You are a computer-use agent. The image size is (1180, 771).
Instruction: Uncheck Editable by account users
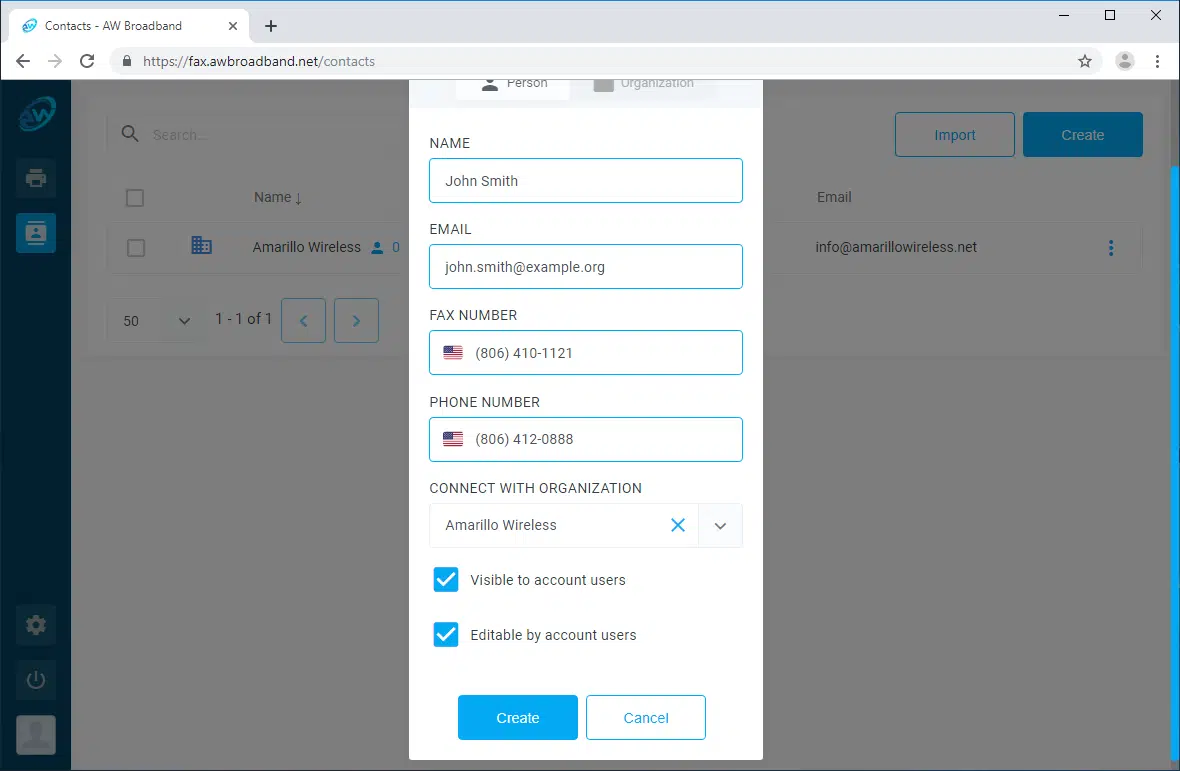click(x=446, y=635)
